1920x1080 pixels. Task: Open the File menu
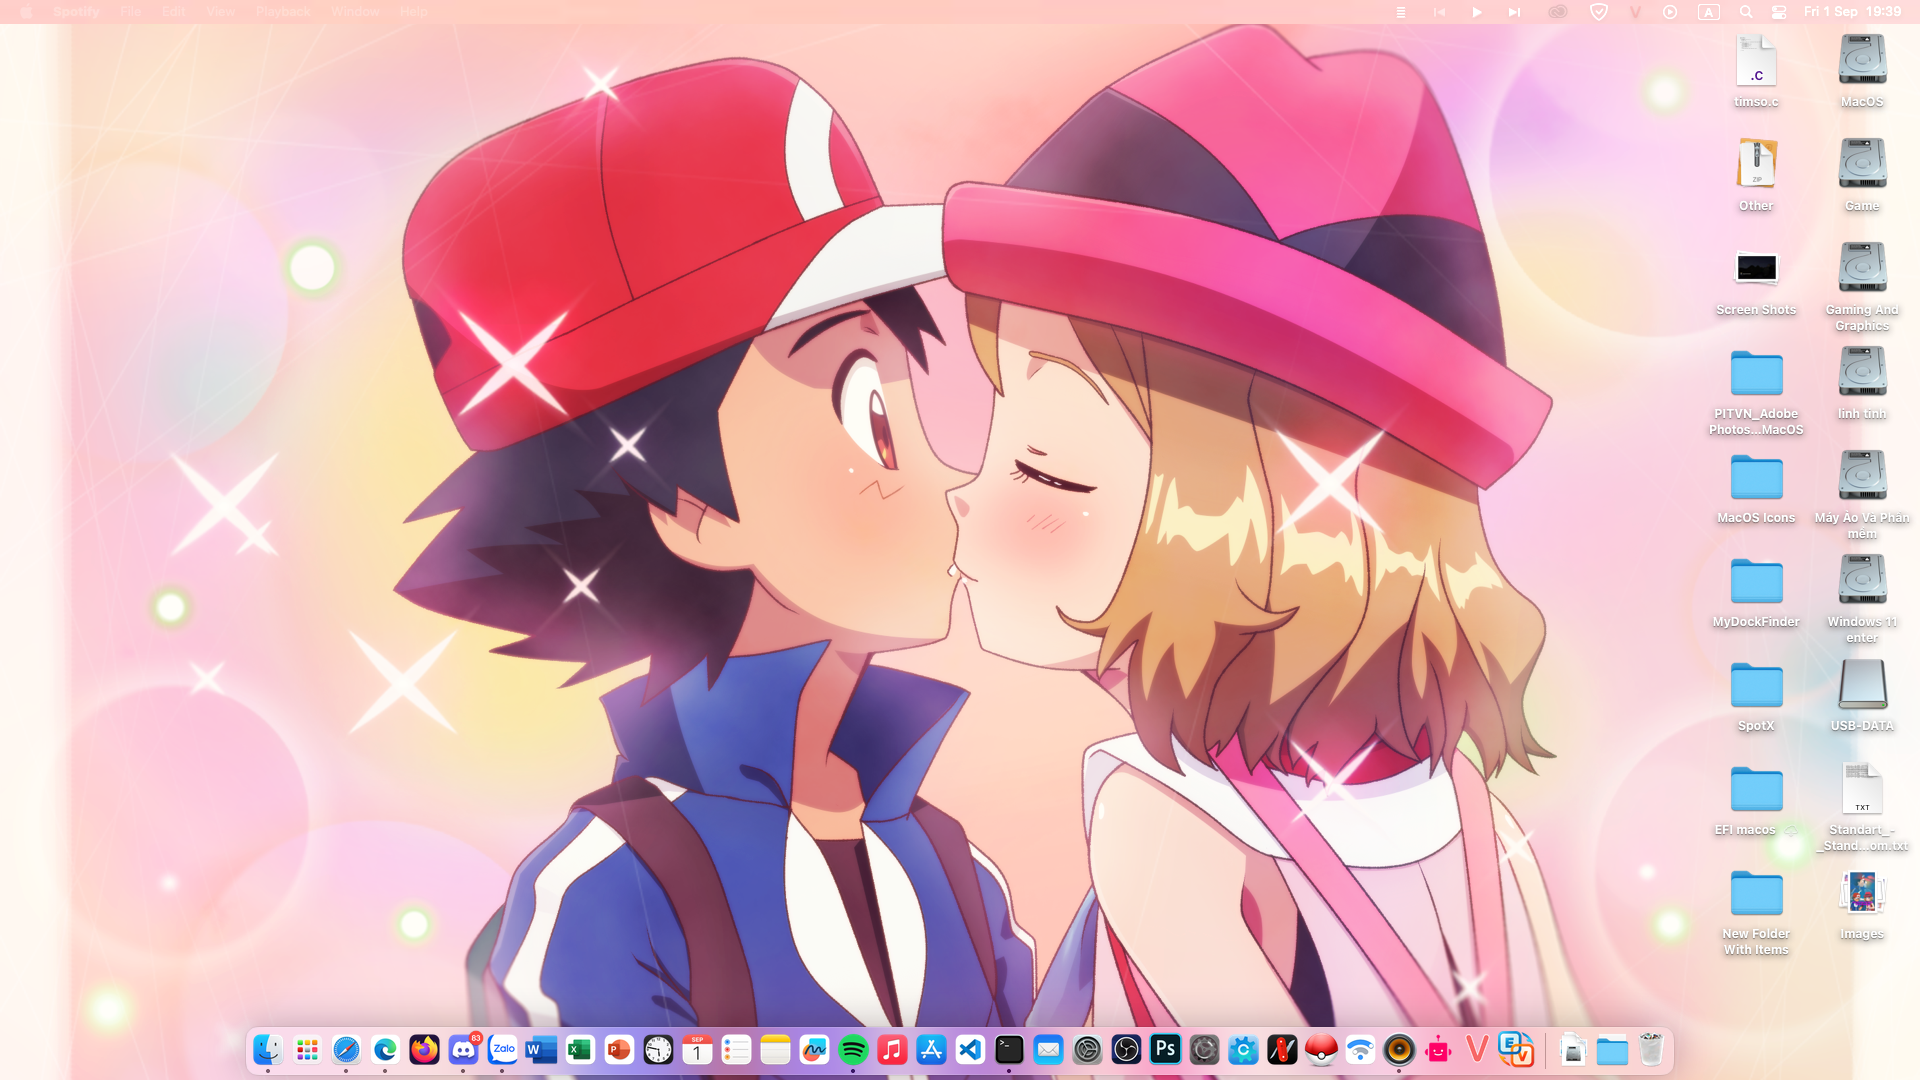(130, 12)
